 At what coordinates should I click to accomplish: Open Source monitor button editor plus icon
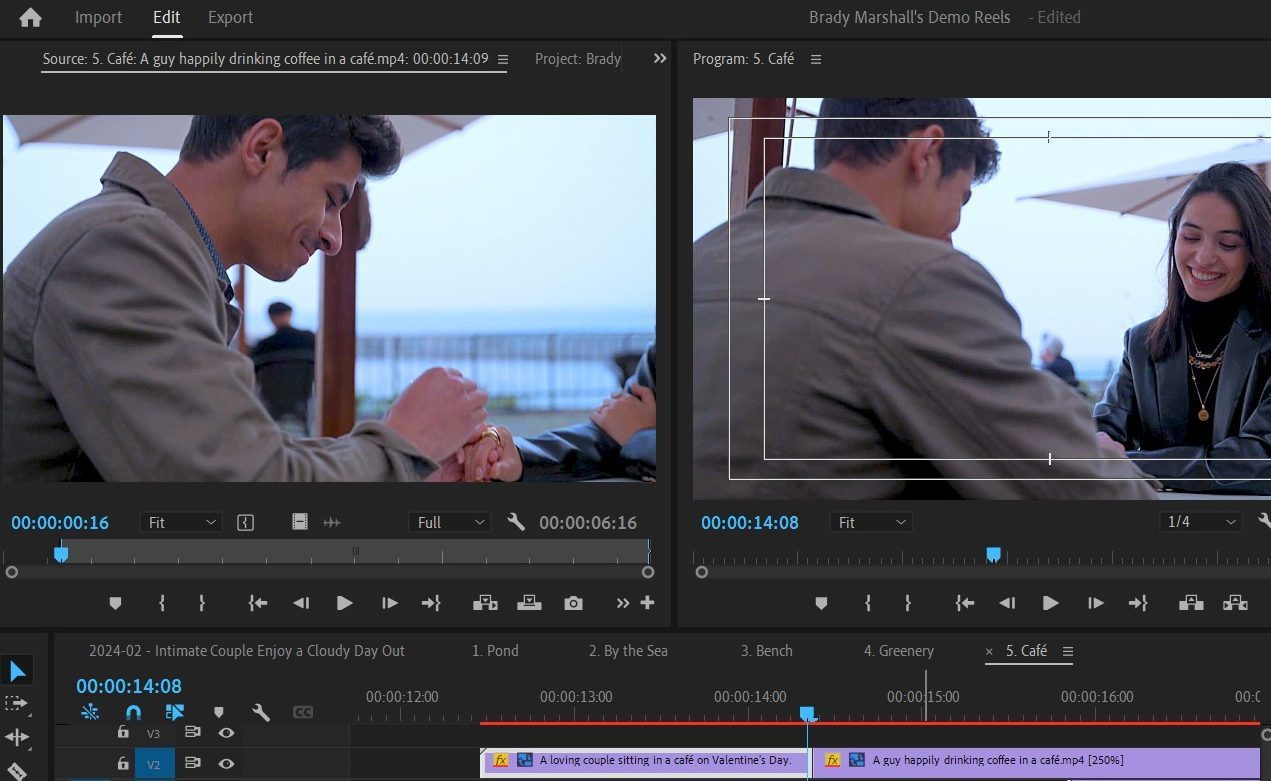click(647, 603)
